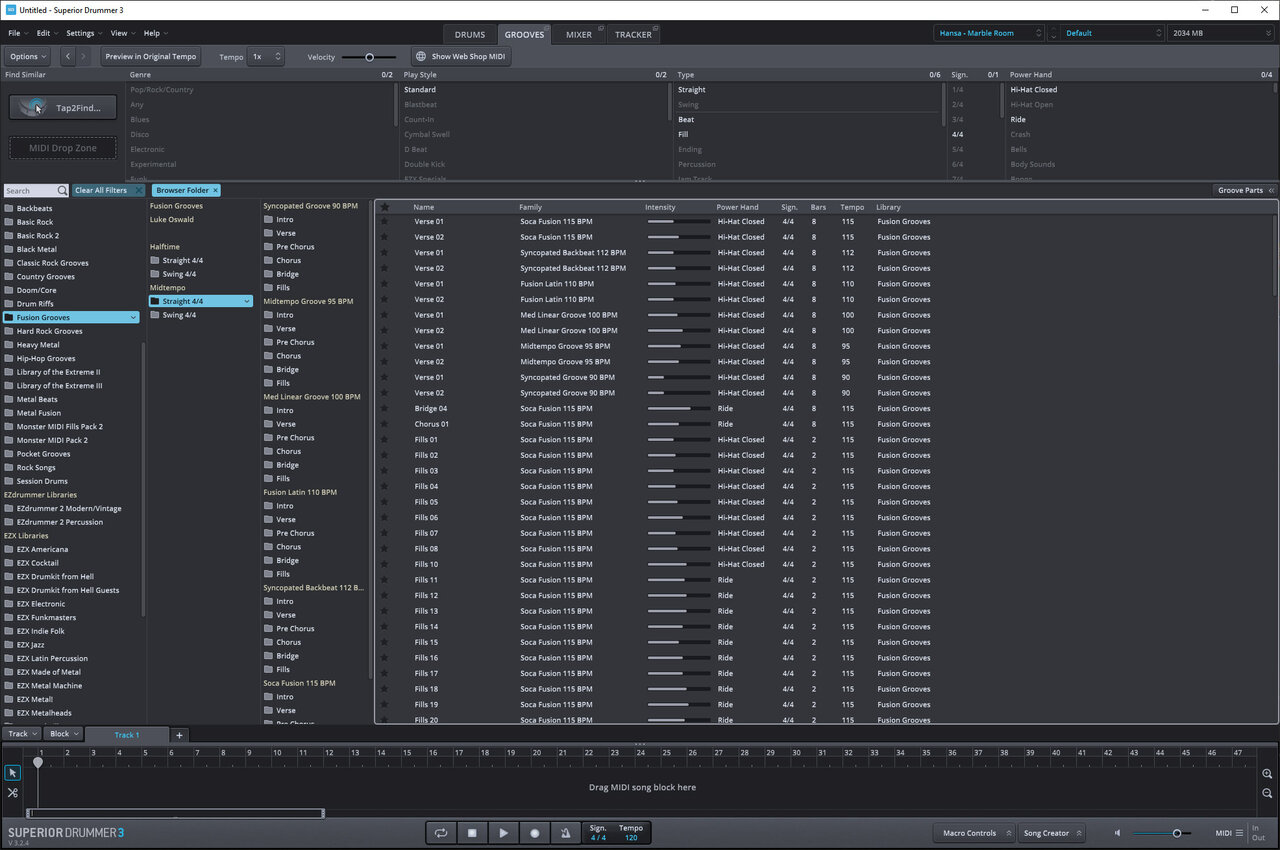The height and width of the screenshot is (850, 1280).
Task: Star the Fills 12 groove as favorite
Action: pyautogui.click(x=384, y=595)
